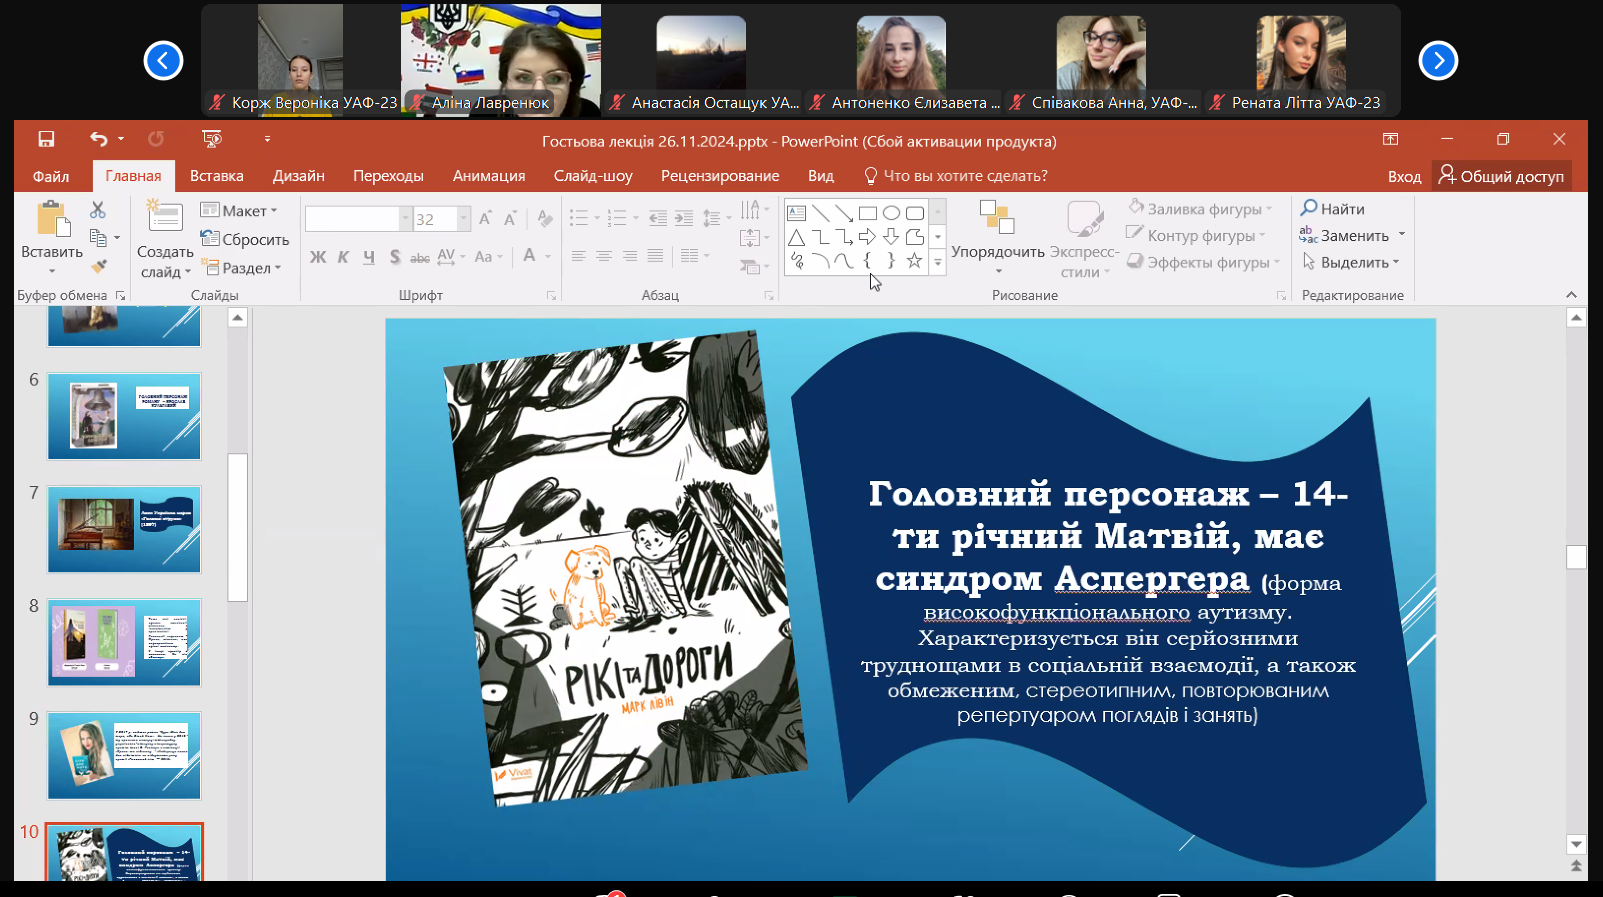Click Сбросить to reset the slide
1603x897 pixels.
245,239
